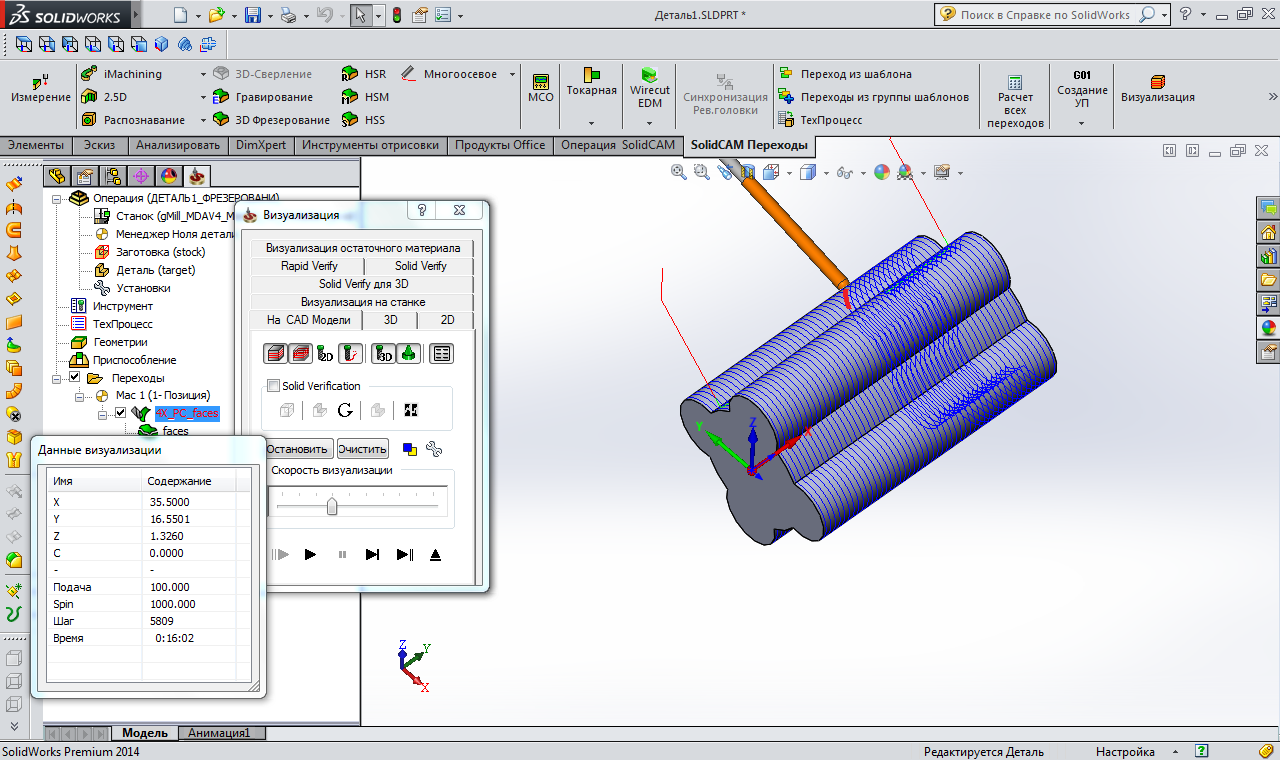This screenshot has height=760, width=1280.
Task: Toggle the Переходы checkbox in the tree
Action: pos(74,378)
